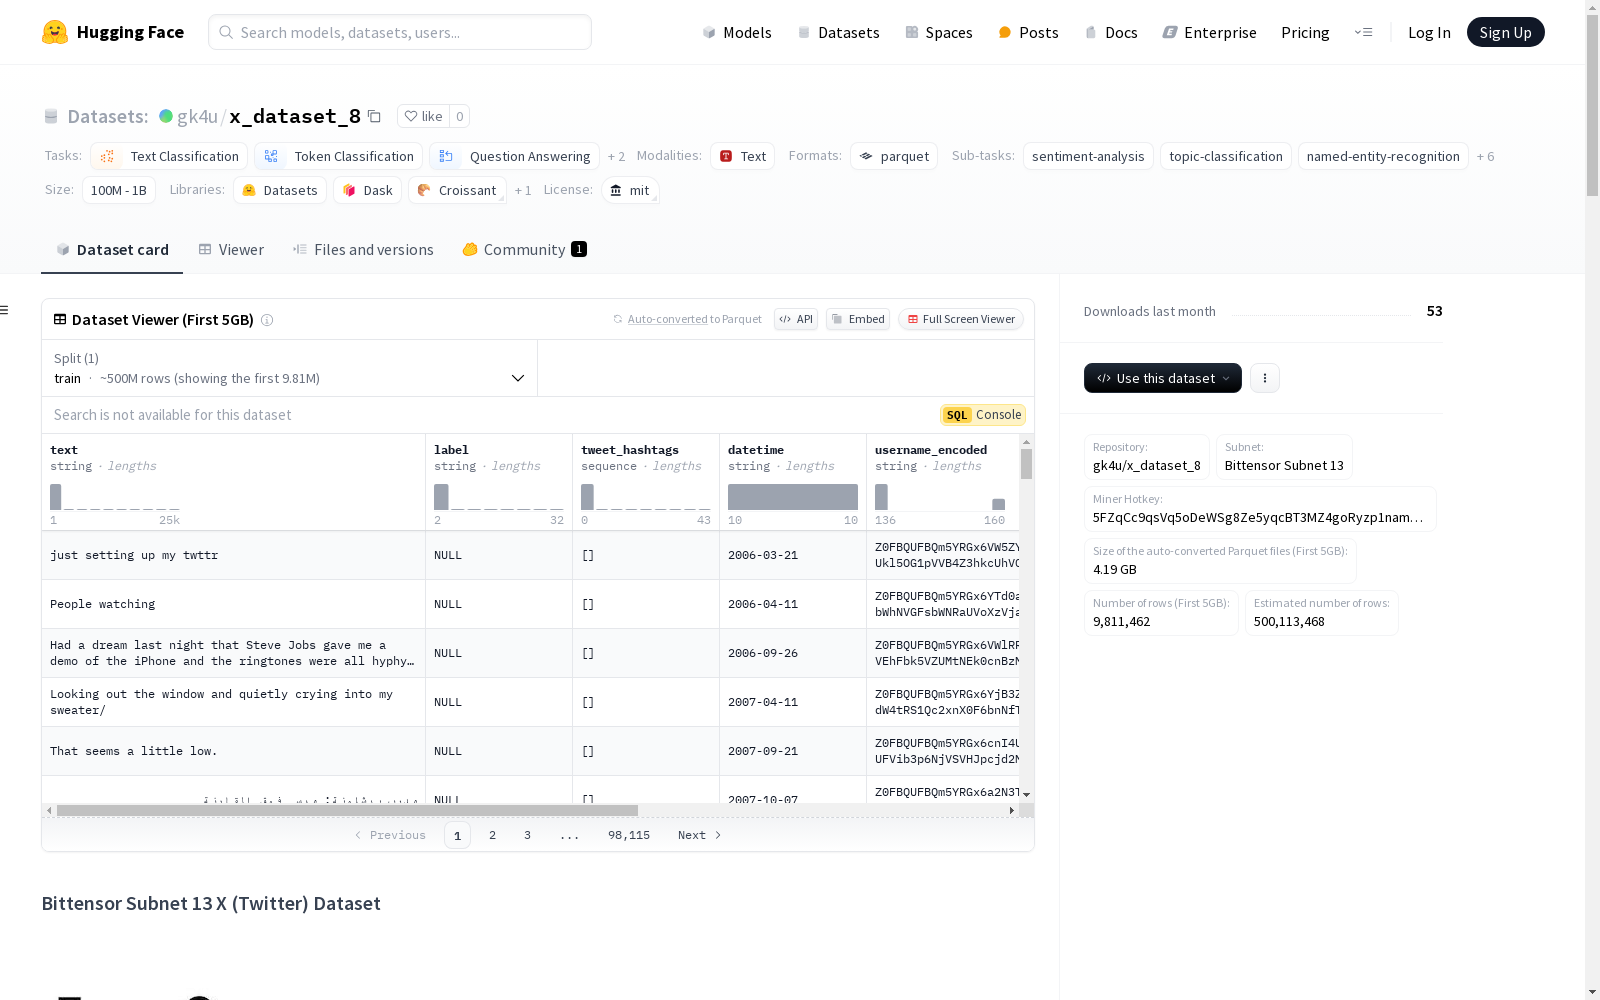The height and width of the screenshot is (1000, 1600).
Task: Open the API button in dataset viewer
Action: pos(796,319)
